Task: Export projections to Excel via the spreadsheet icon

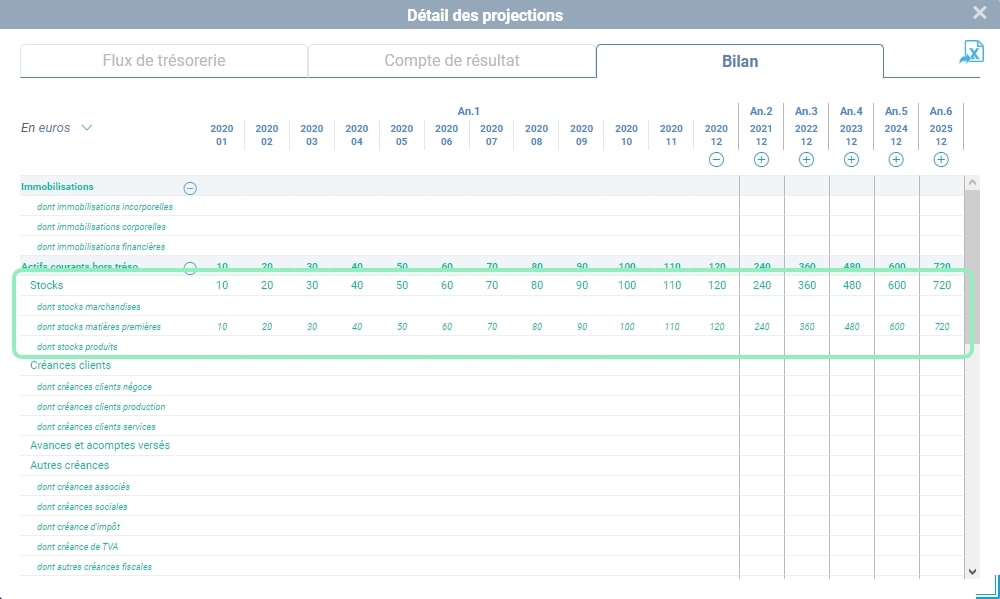Action: coord(971,52)
